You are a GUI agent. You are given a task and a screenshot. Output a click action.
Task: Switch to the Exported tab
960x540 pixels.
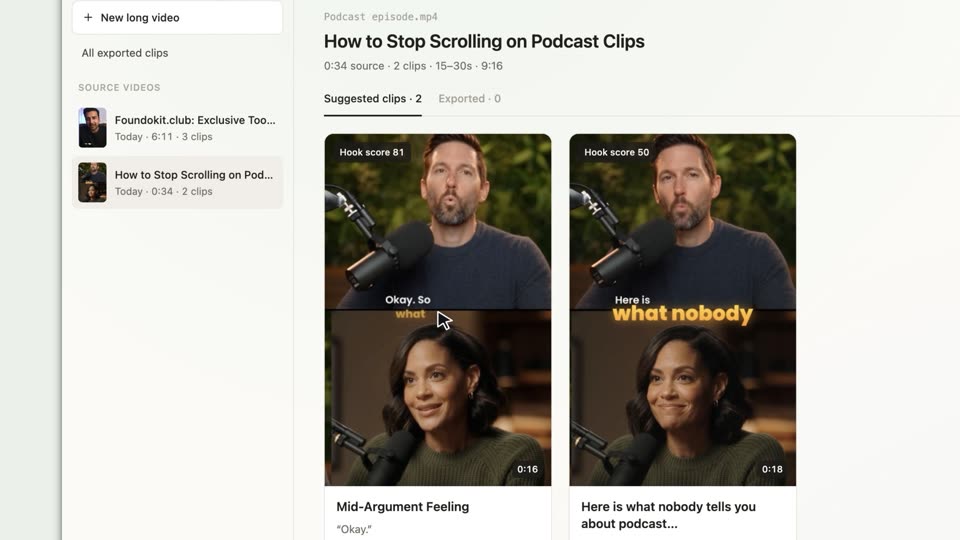pyautogui.click(x=469, y=99)
